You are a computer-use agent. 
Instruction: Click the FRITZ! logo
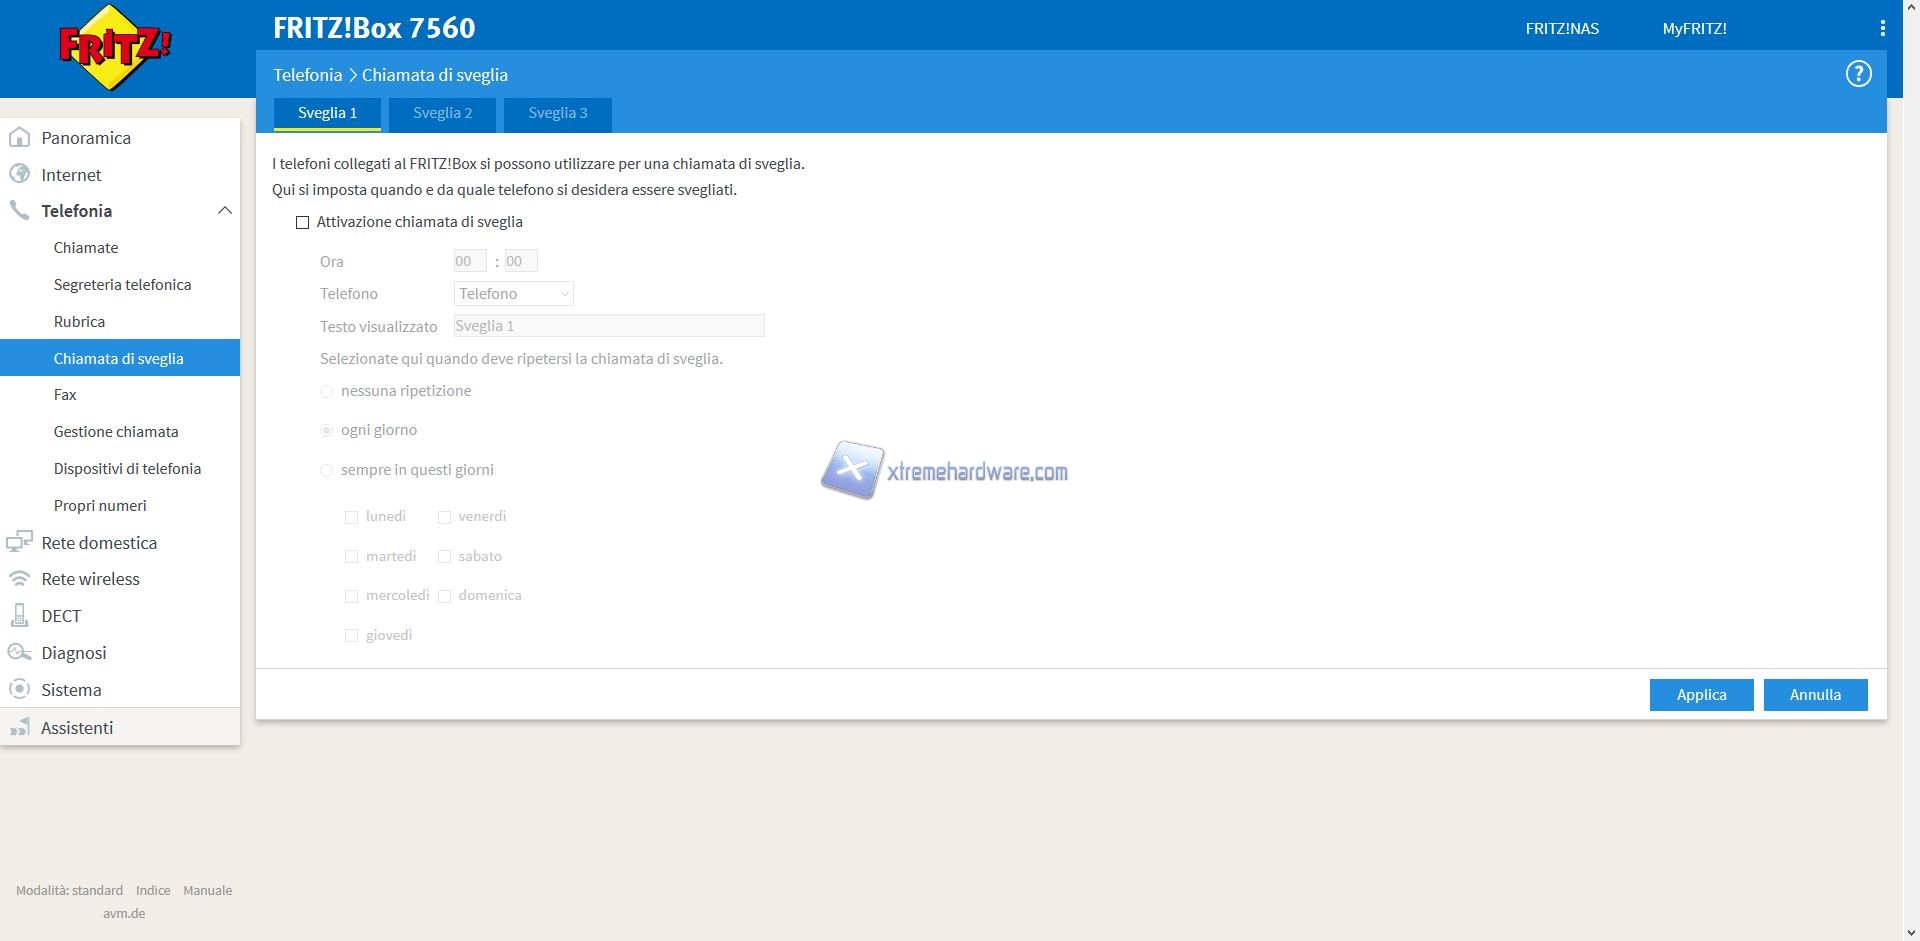[115, 48]
